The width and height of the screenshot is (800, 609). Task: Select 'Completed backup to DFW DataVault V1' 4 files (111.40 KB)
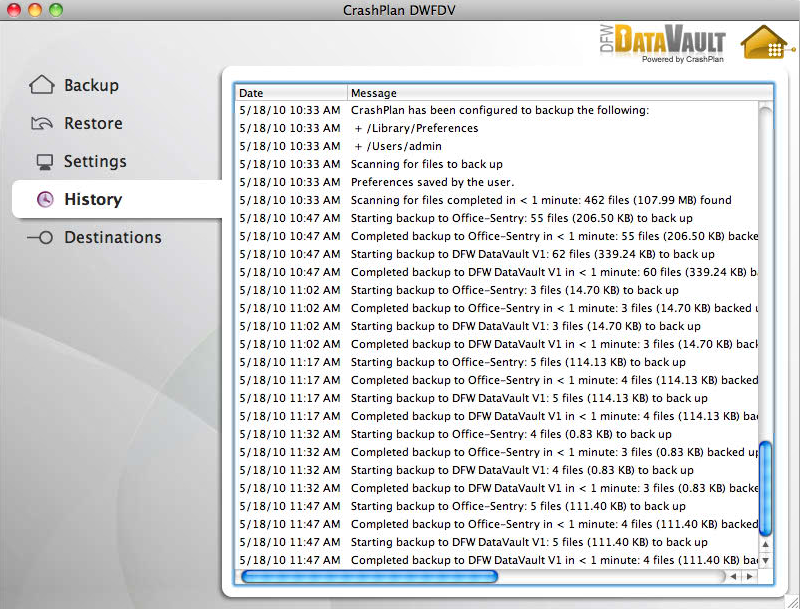(x=497, y=560)
